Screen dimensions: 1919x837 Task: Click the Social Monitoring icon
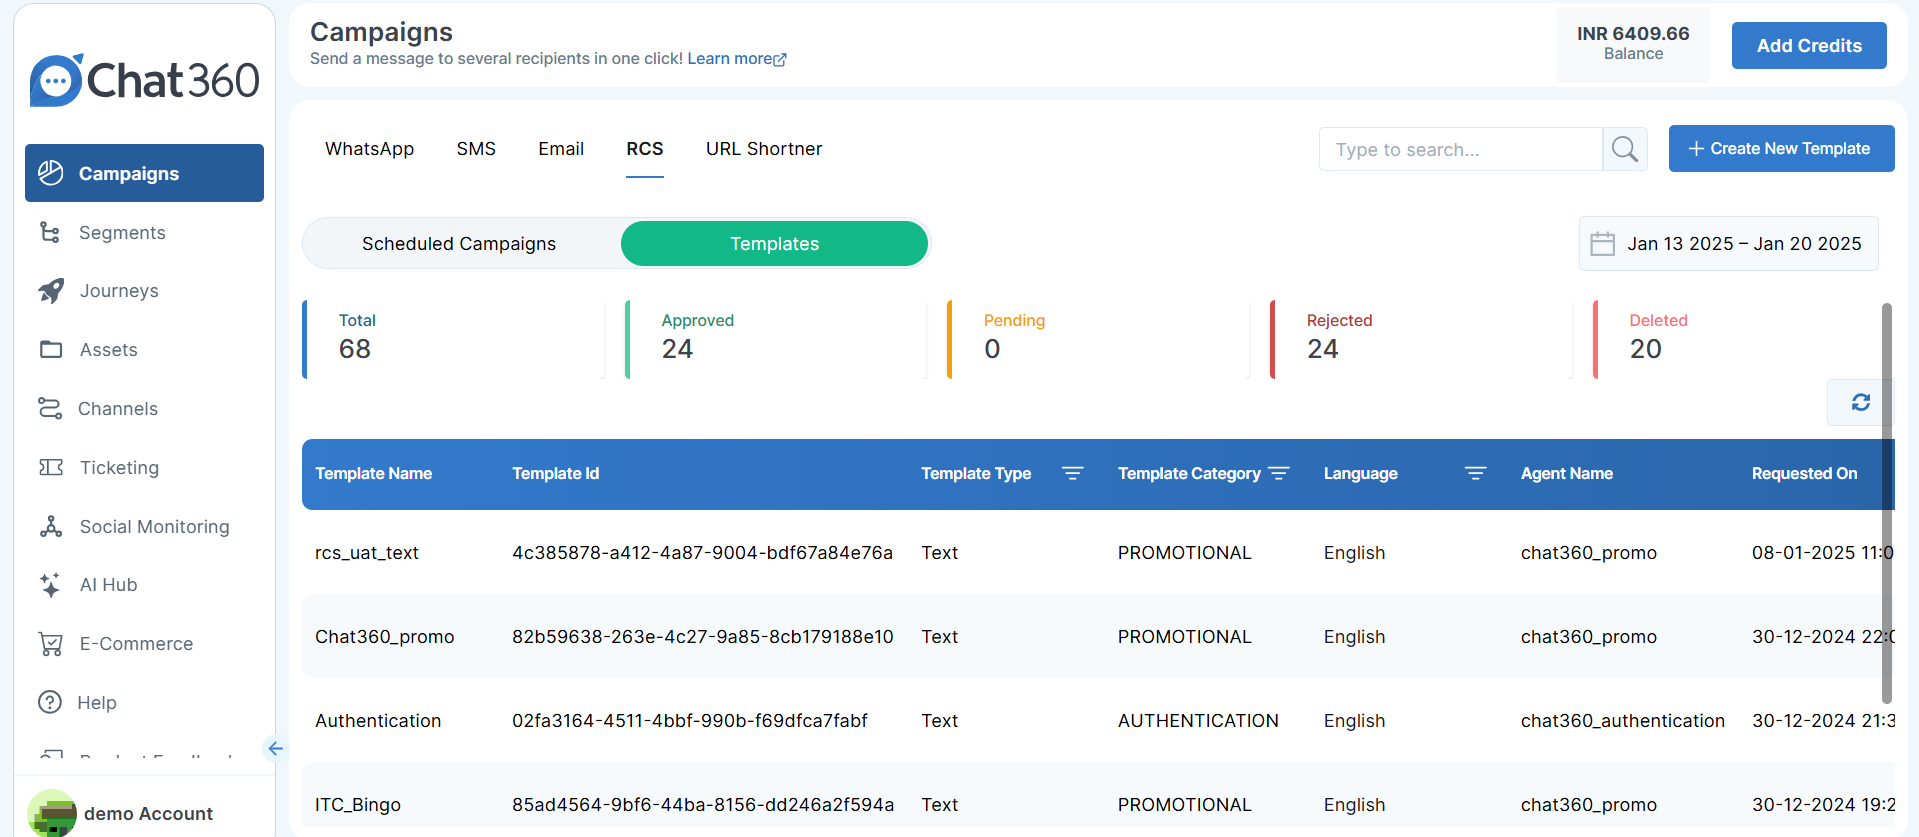50,526
